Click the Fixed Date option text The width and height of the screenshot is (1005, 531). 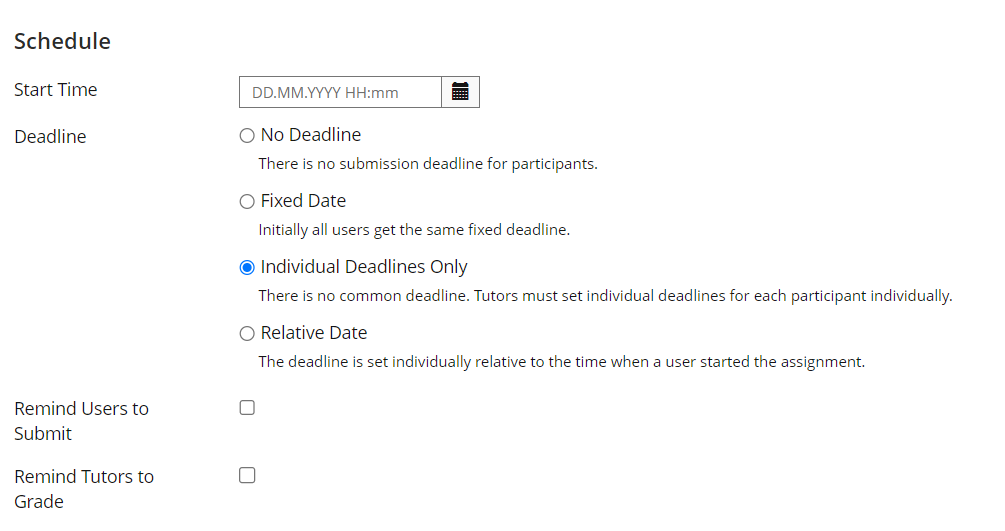303,201
